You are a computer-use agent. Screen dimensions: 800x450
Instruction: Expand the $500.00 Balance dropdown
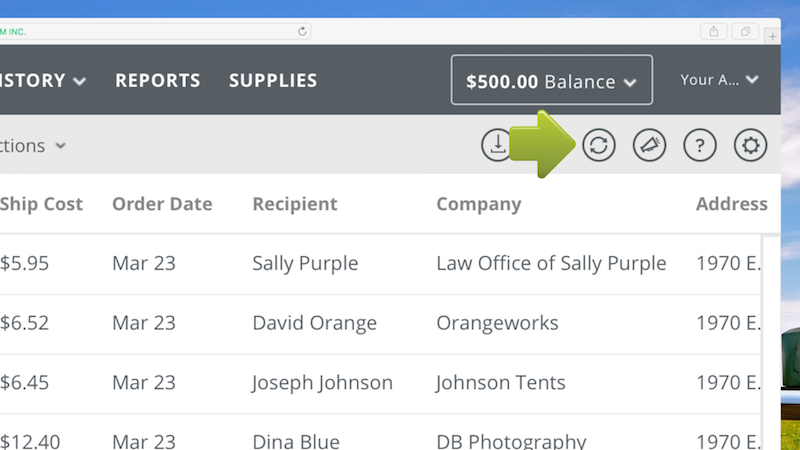[552, 81]
